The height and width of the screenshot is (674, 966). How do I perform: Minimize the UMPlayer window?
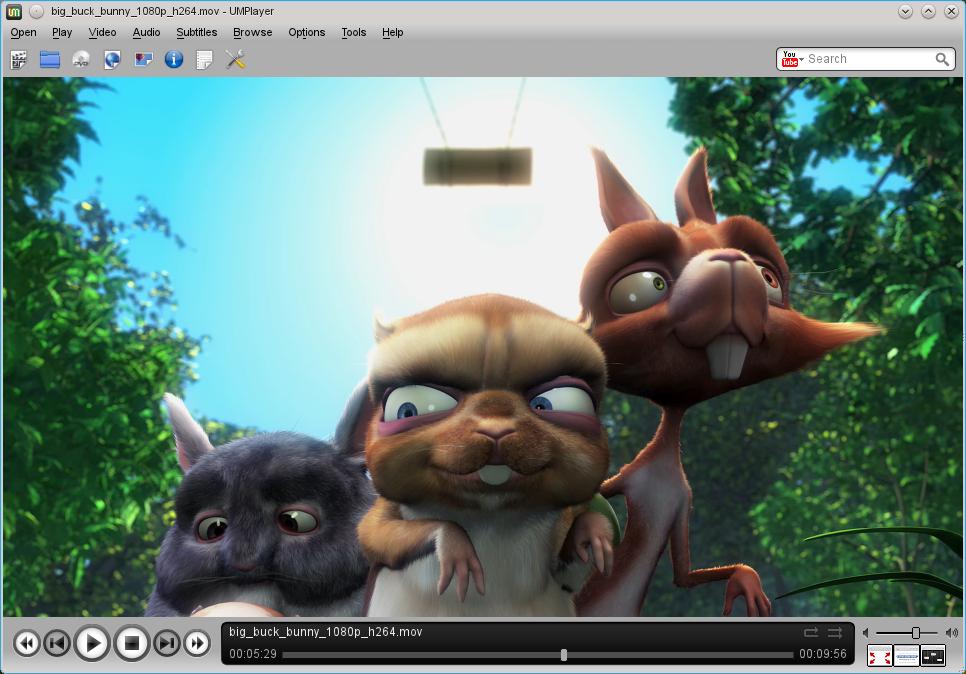click(x=905, y=11)
